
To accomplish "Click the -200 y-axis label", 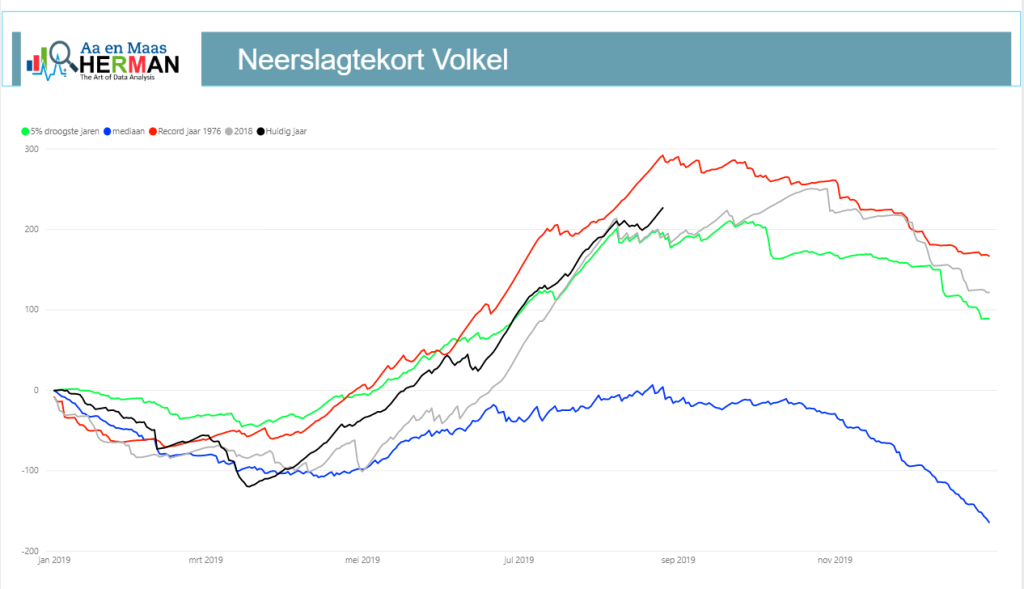I will tap(30, 551).
